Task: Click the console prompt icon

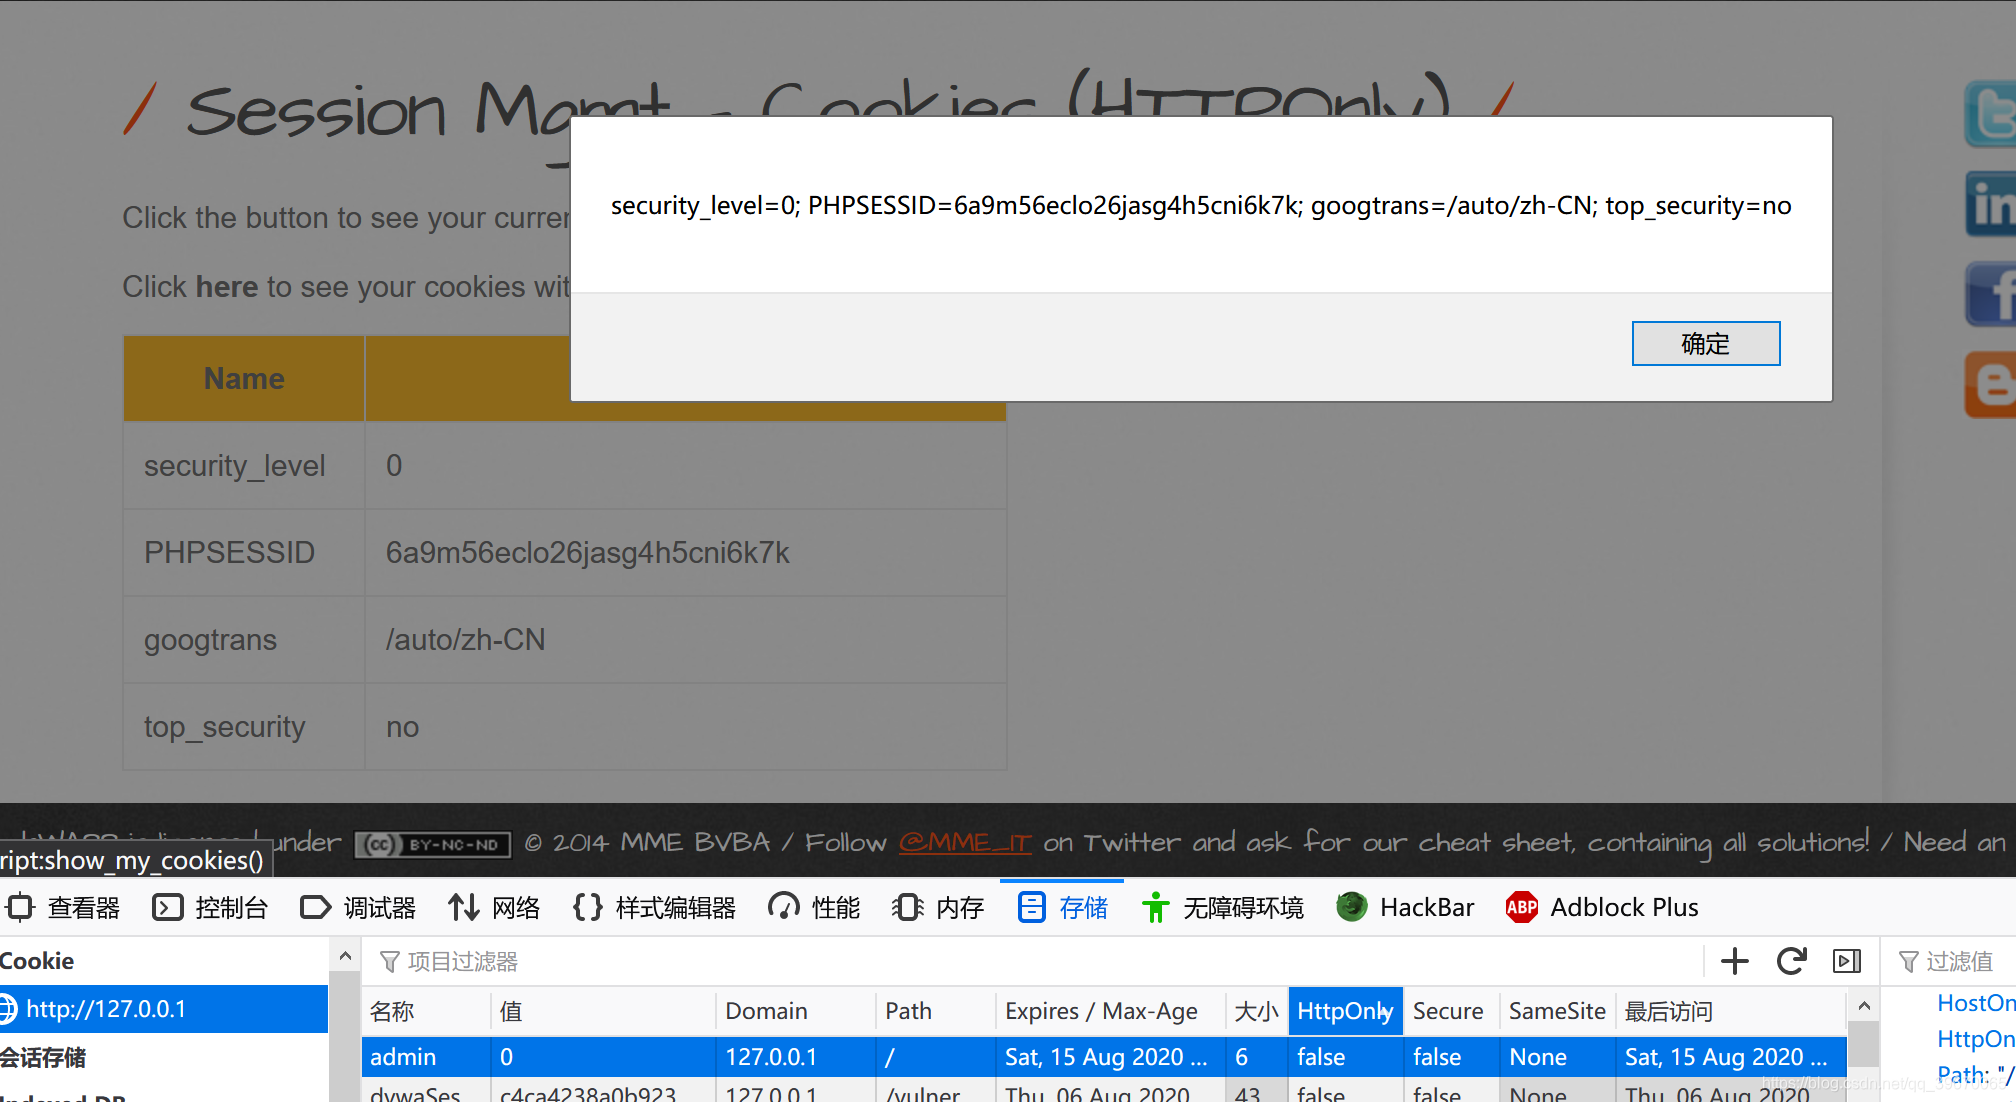Action: click(x=167, y=907)
